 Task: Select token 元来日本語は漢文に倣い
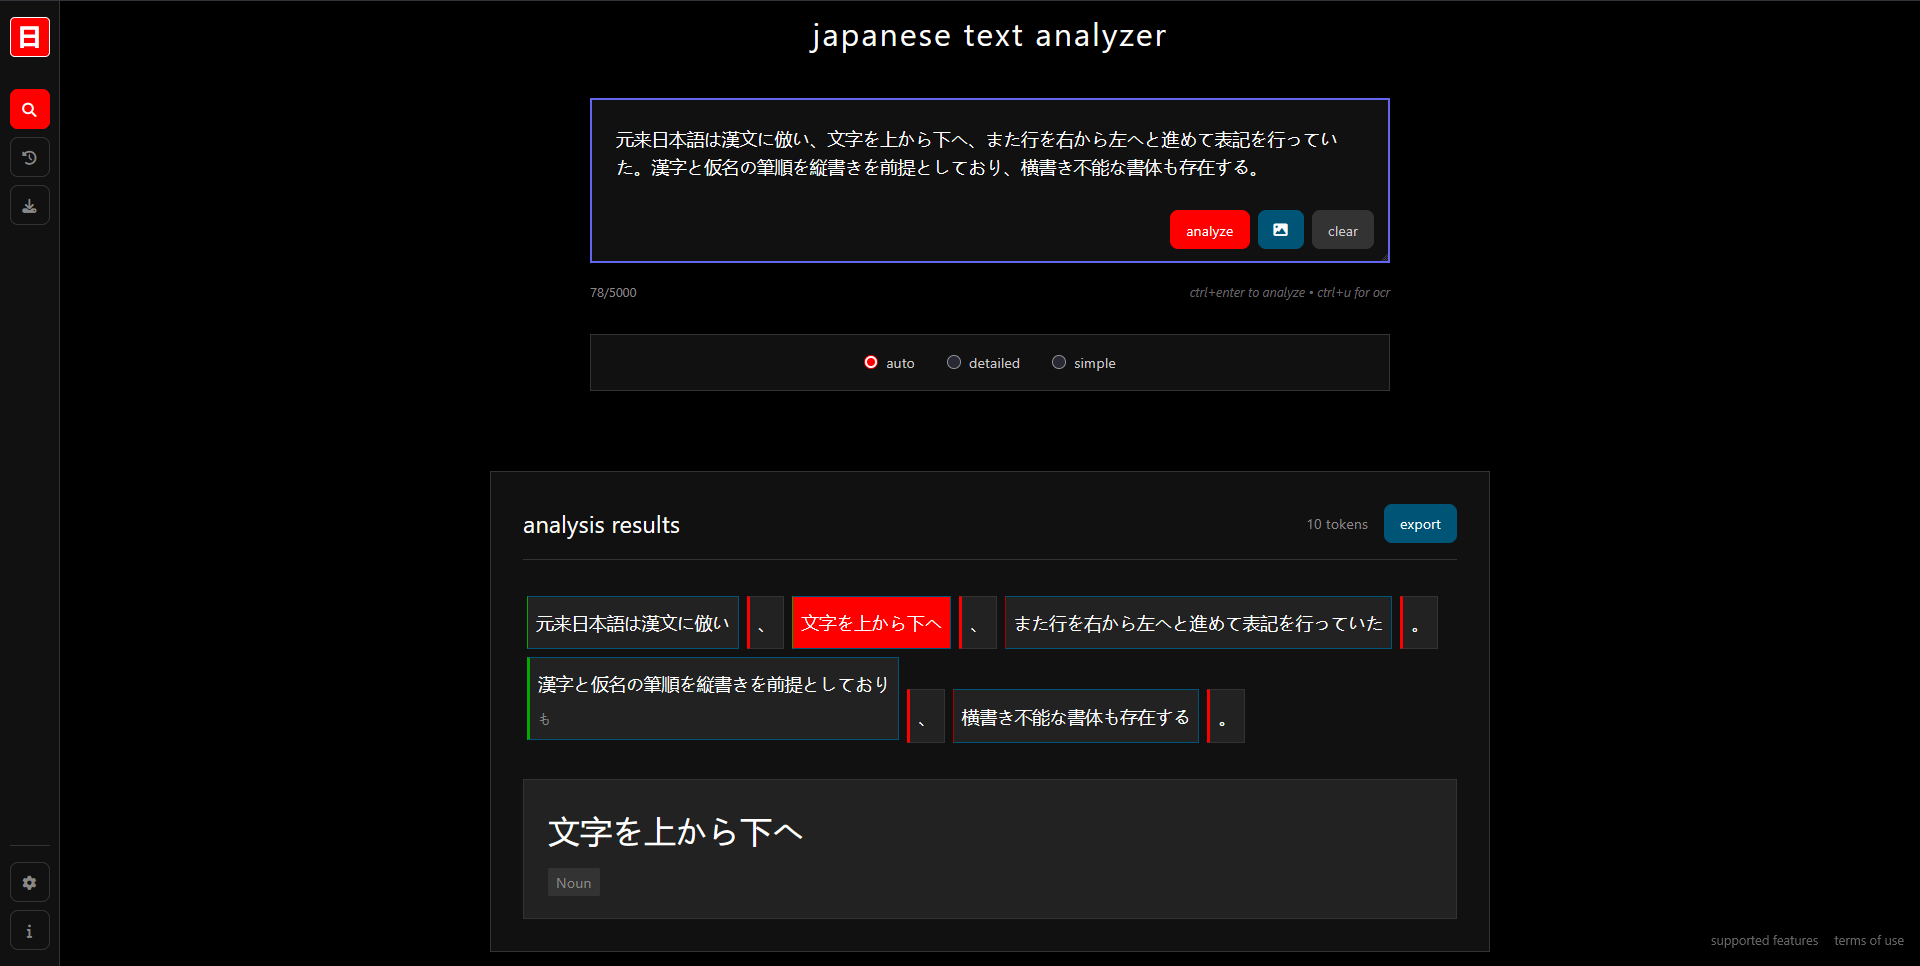click(x=633, y=623)
